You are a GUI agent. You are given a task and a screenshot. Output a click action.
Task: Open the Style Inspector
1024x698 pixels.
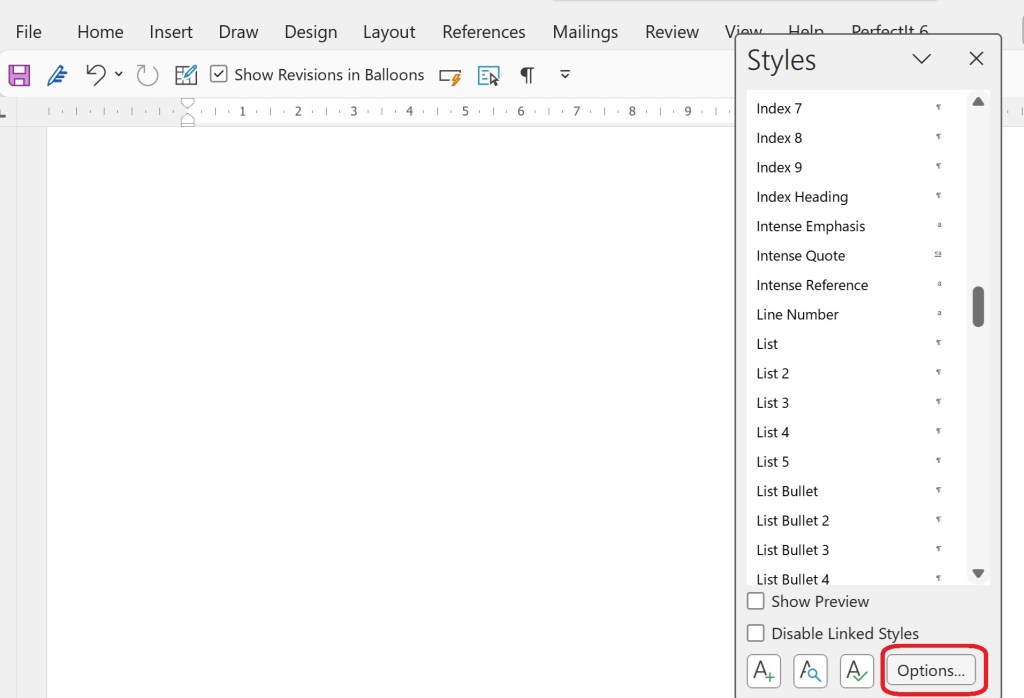810,671
